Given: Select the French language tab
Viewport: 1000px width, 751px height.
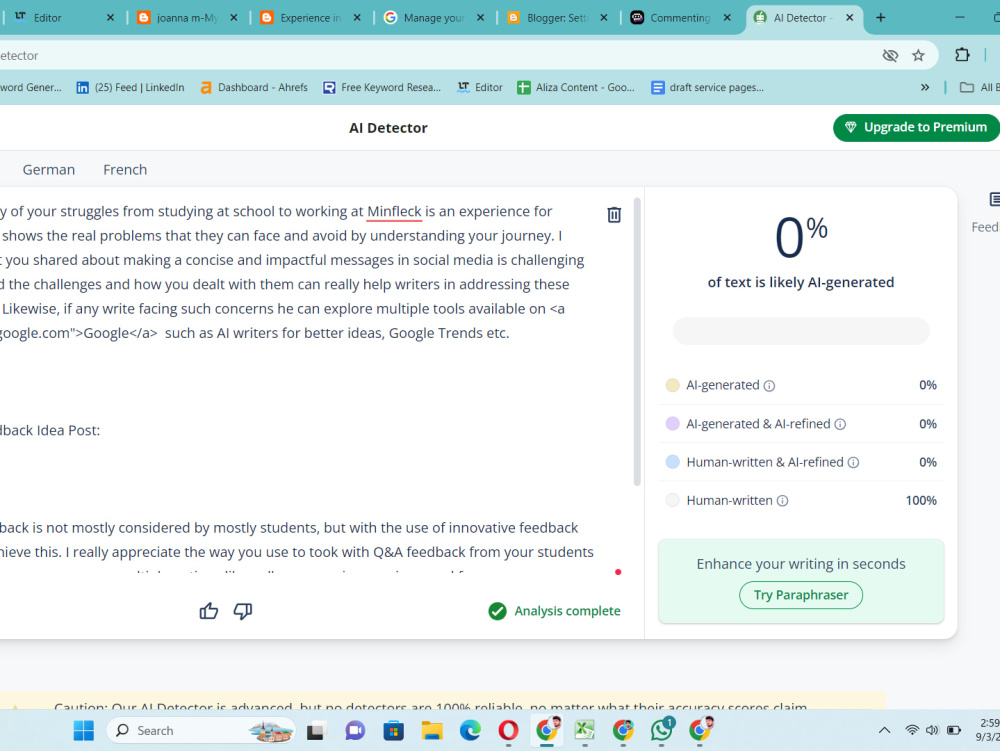Looking at the screenshot, I should click(125, 170).
